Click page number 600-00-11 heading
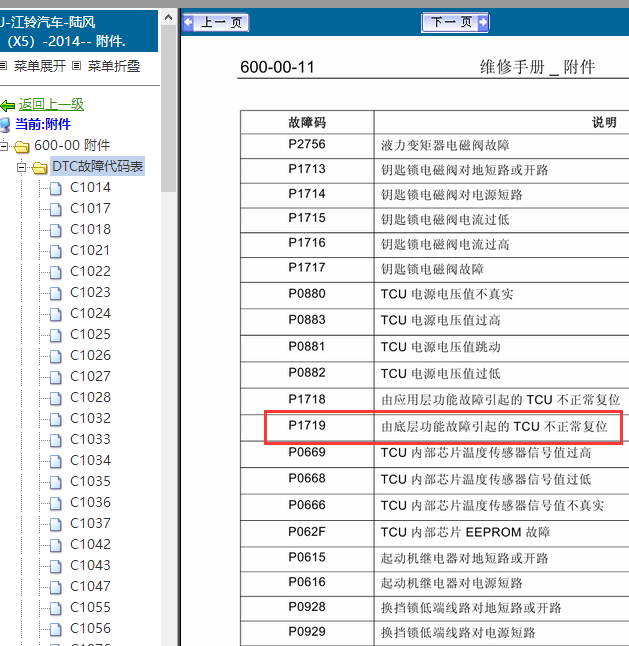 [x=277, y=67]
